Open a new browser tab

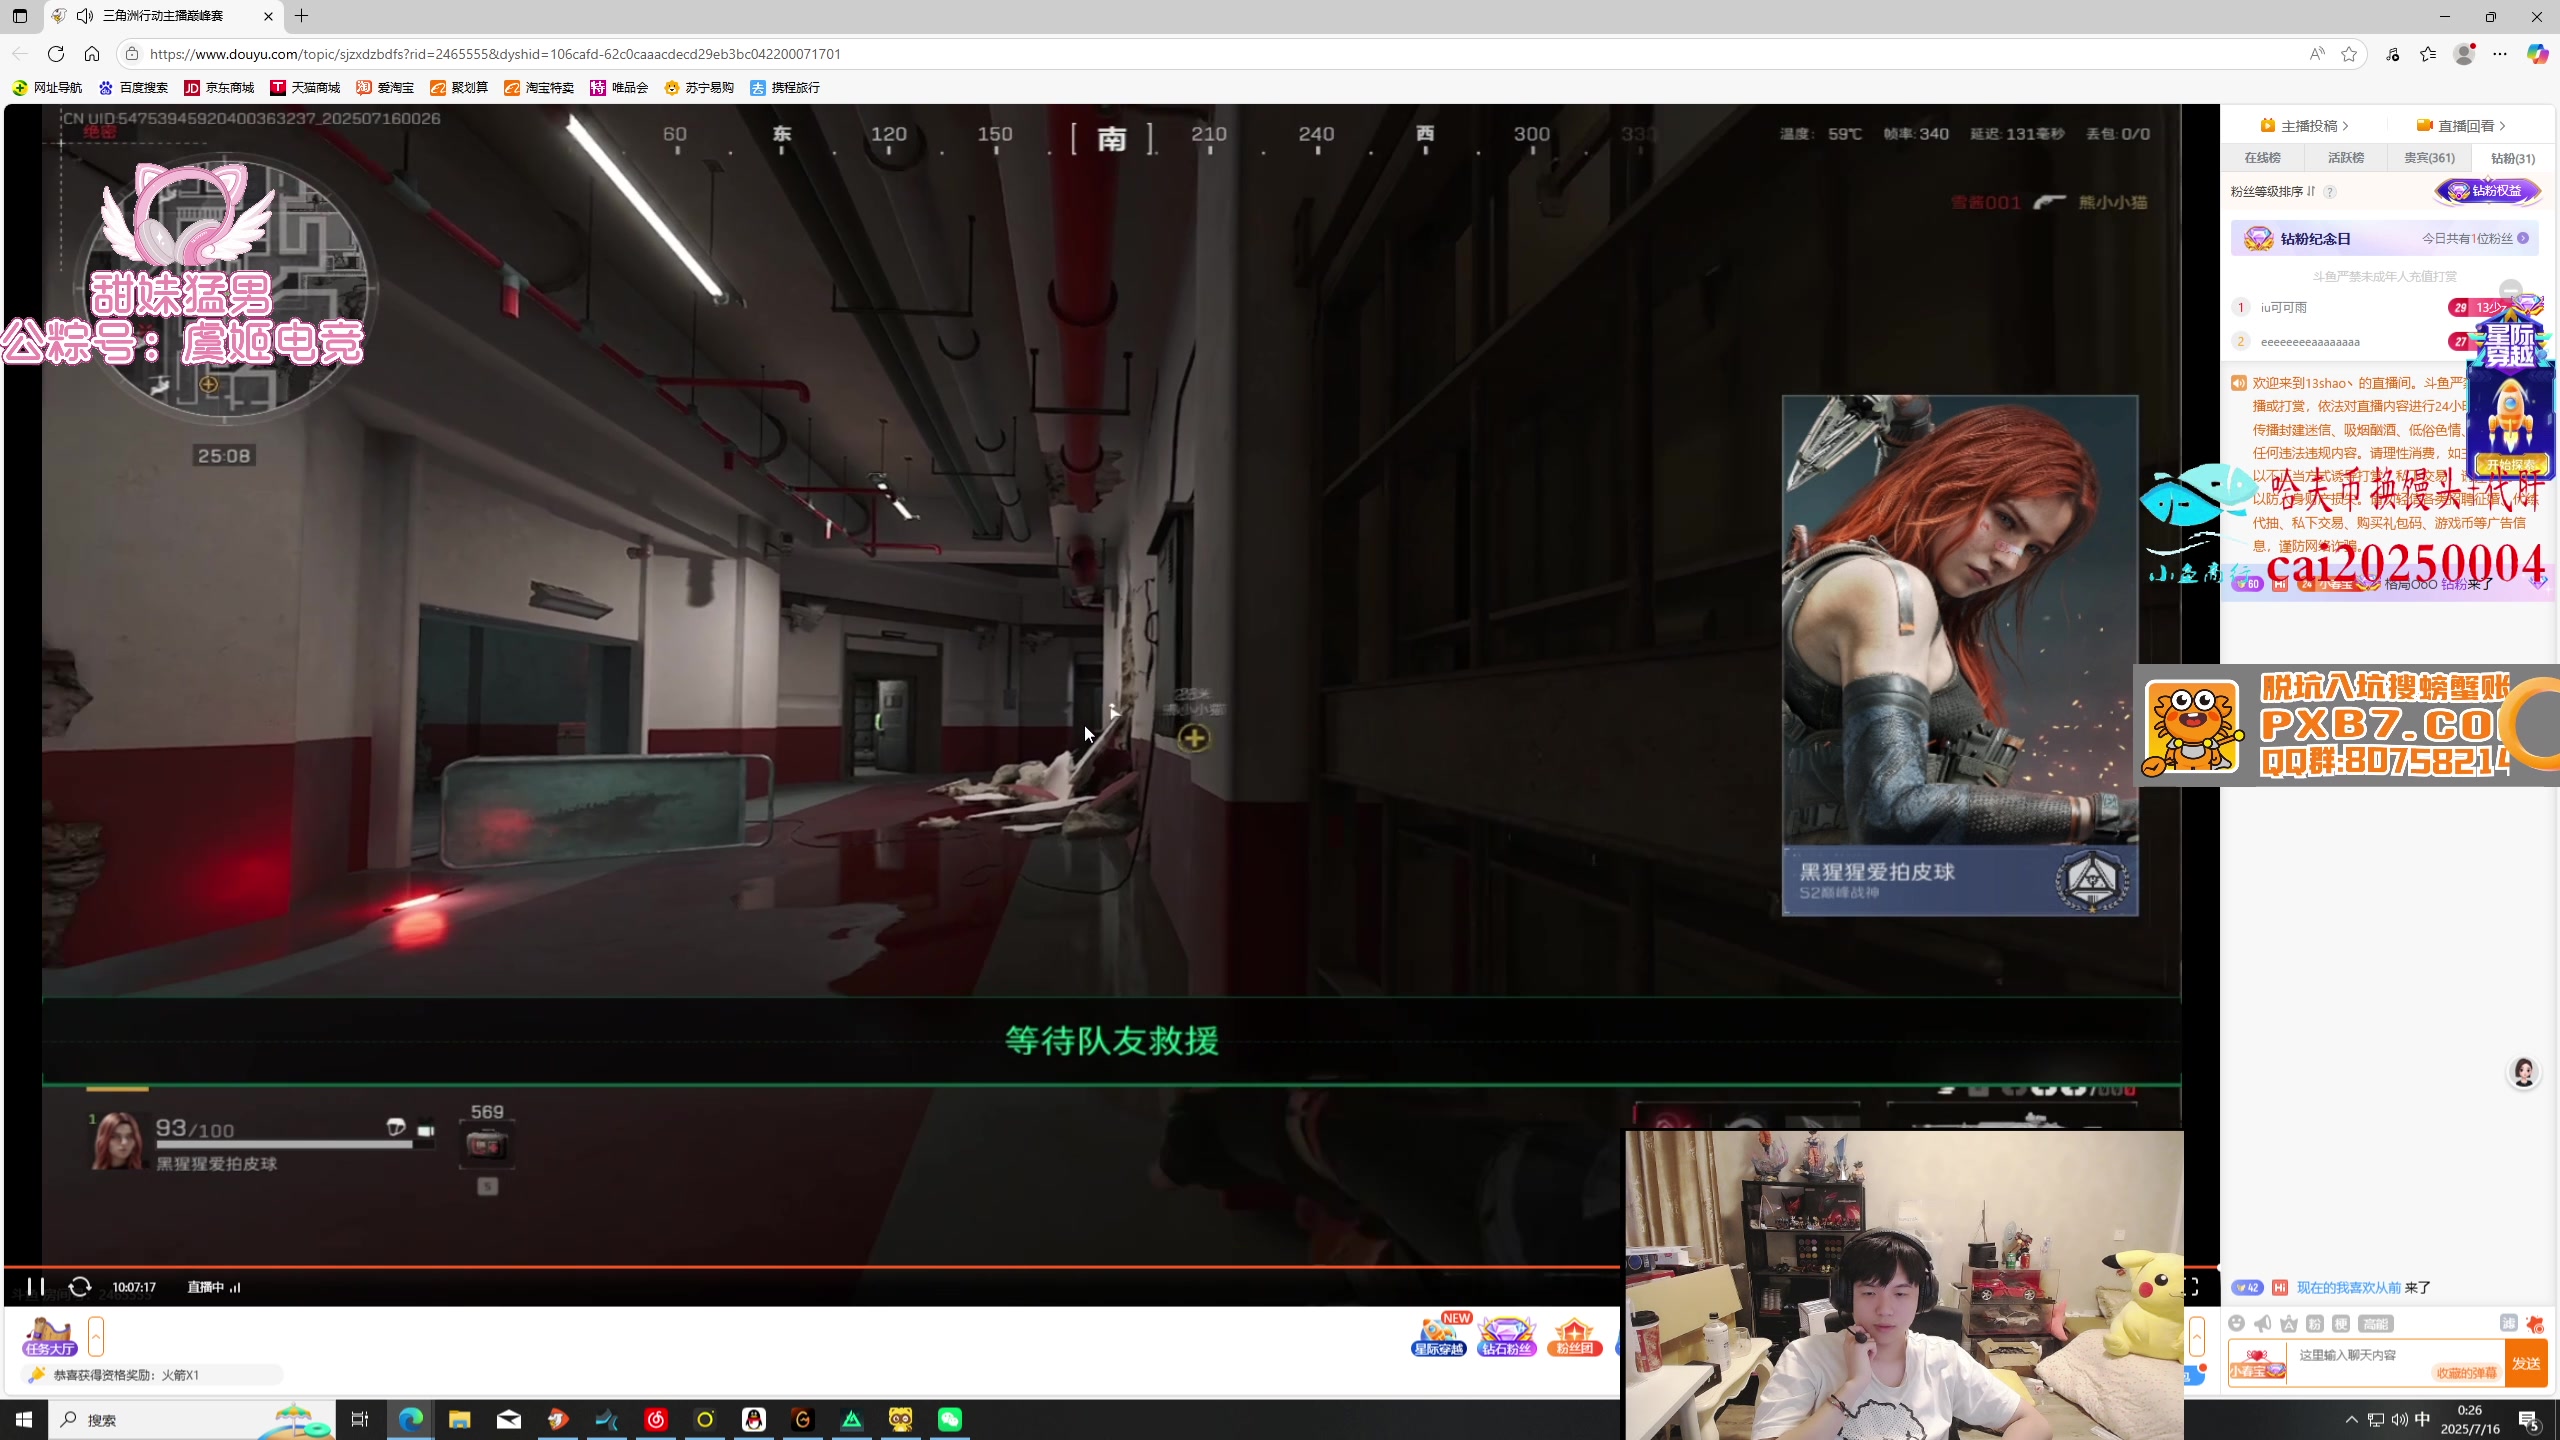[x=301, y=16]
